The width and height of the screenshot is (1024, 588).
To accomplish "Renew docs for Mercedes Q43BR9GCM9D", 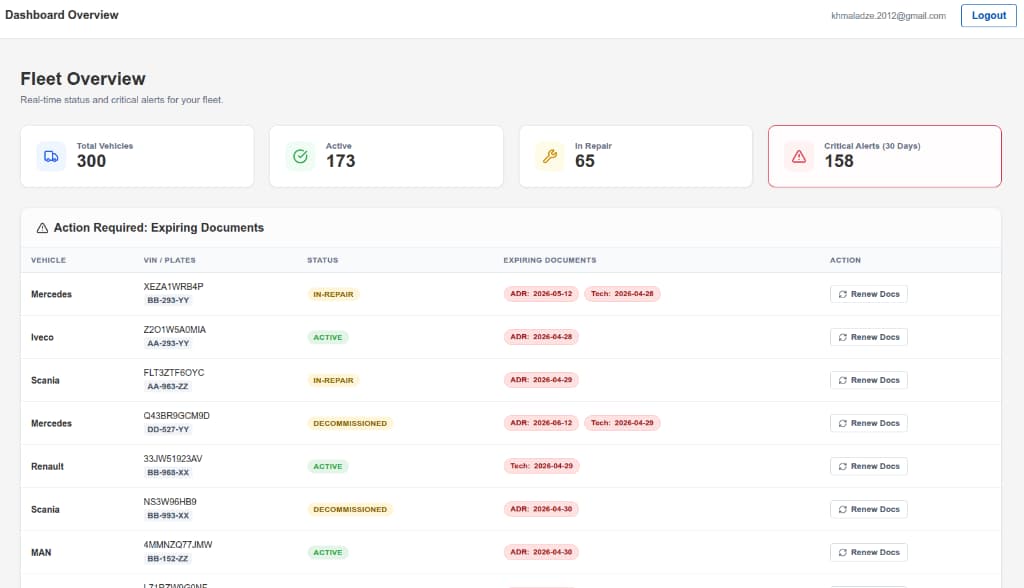I will point(869,423).
